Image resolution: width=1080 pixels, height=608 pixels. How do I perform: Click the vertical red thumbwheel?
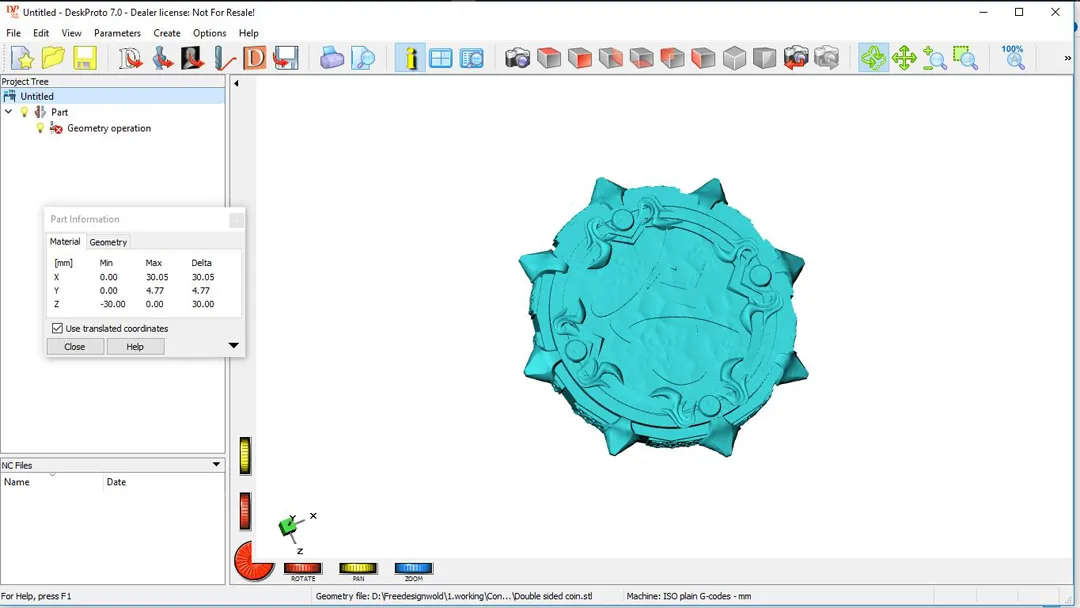245,511
